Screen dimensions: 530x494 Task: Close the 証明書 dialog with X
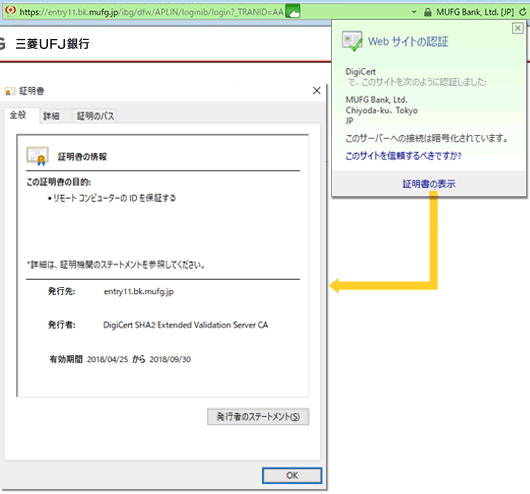point(317,91)
